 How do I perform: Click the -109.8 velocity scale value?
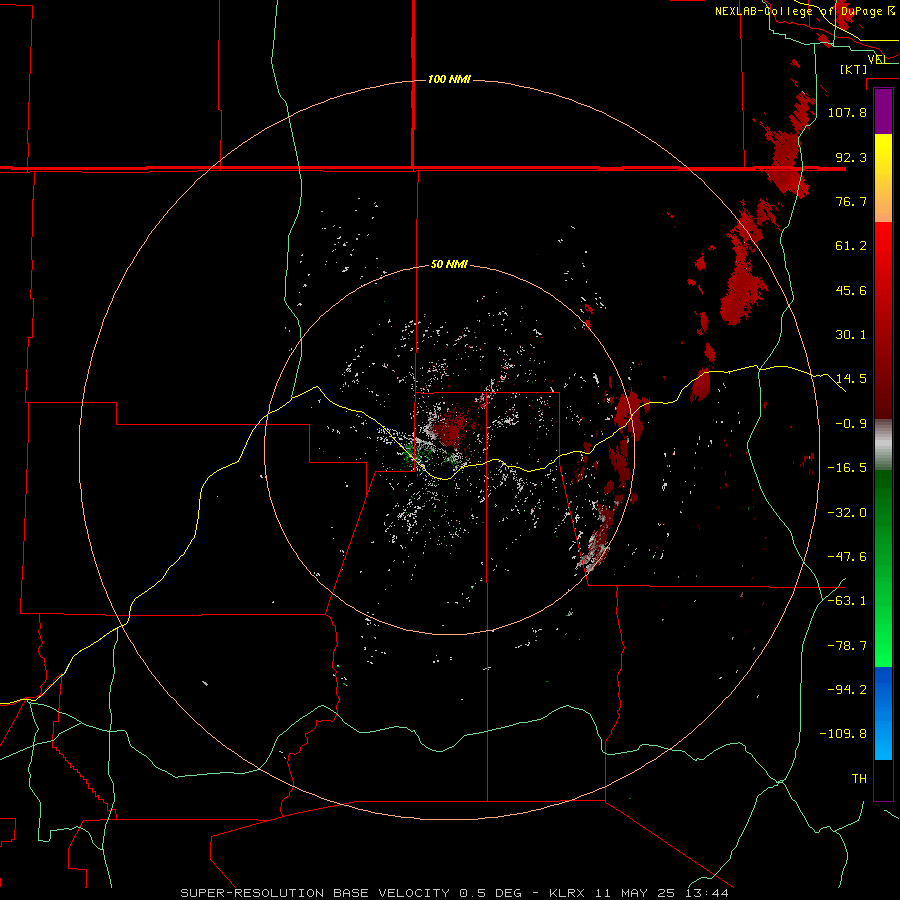click(843, 734)
